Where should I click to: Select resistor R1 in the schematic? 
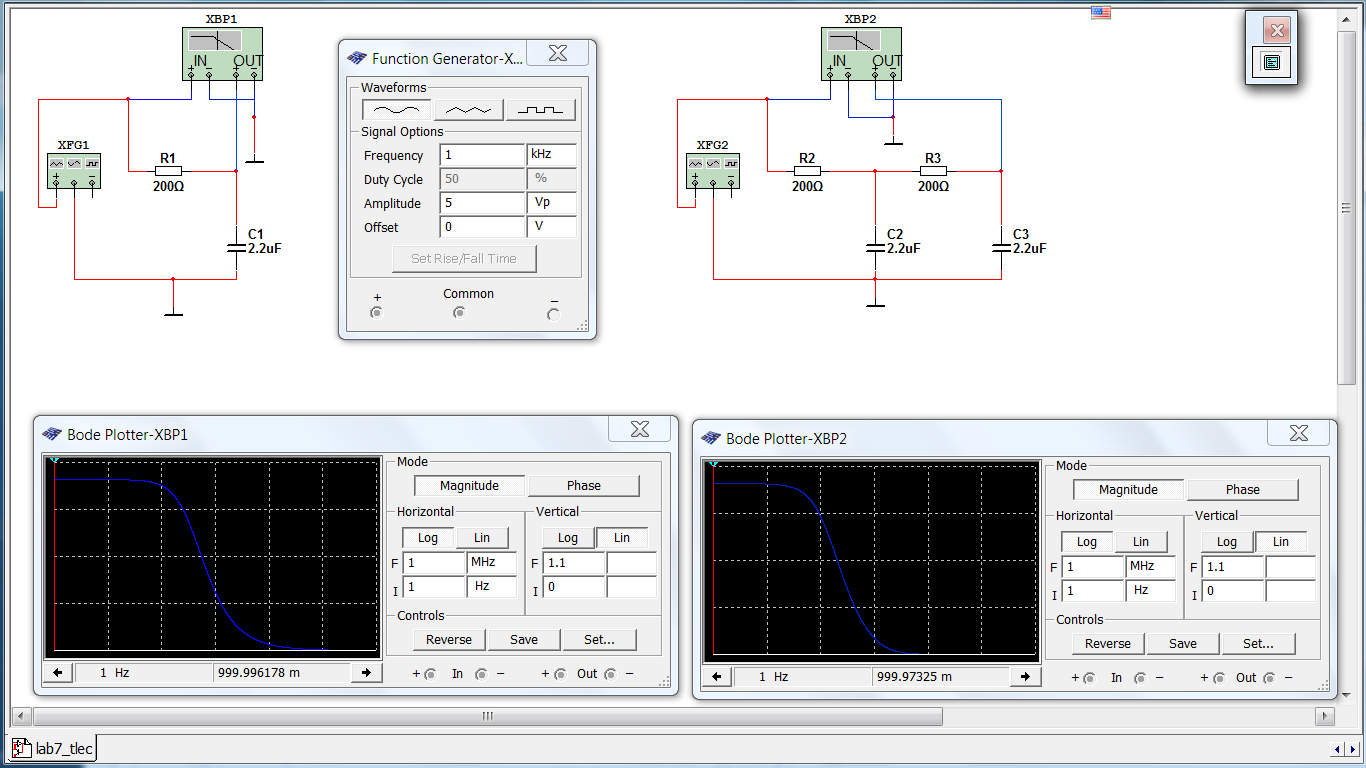[168, 171]
